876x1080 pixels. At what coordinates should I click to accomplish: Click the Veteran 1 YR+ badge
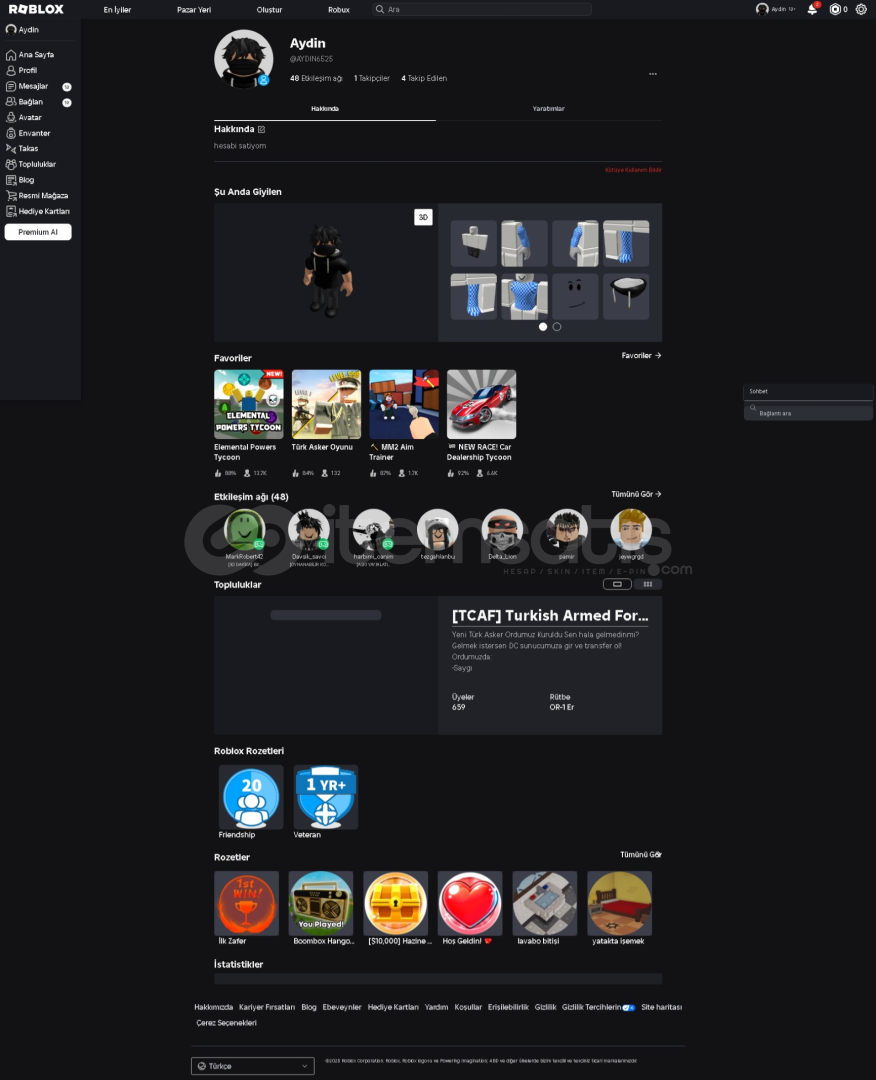point(326,797)
